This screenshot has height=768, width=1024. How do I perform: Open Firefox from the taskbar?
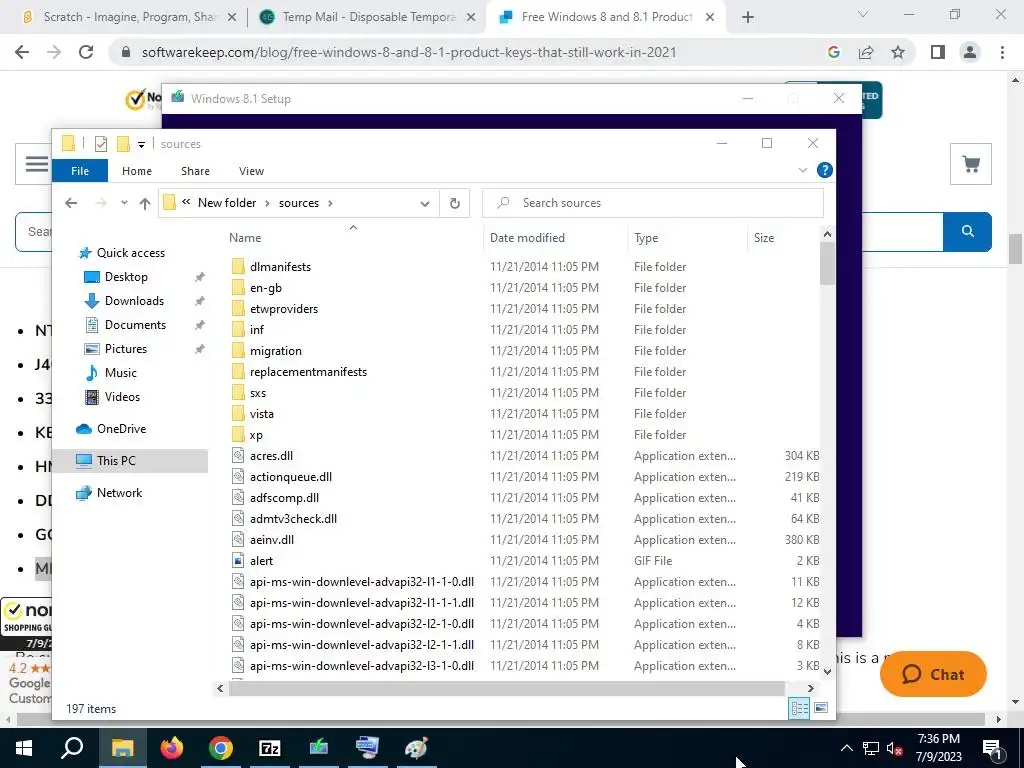click(172, 748)
